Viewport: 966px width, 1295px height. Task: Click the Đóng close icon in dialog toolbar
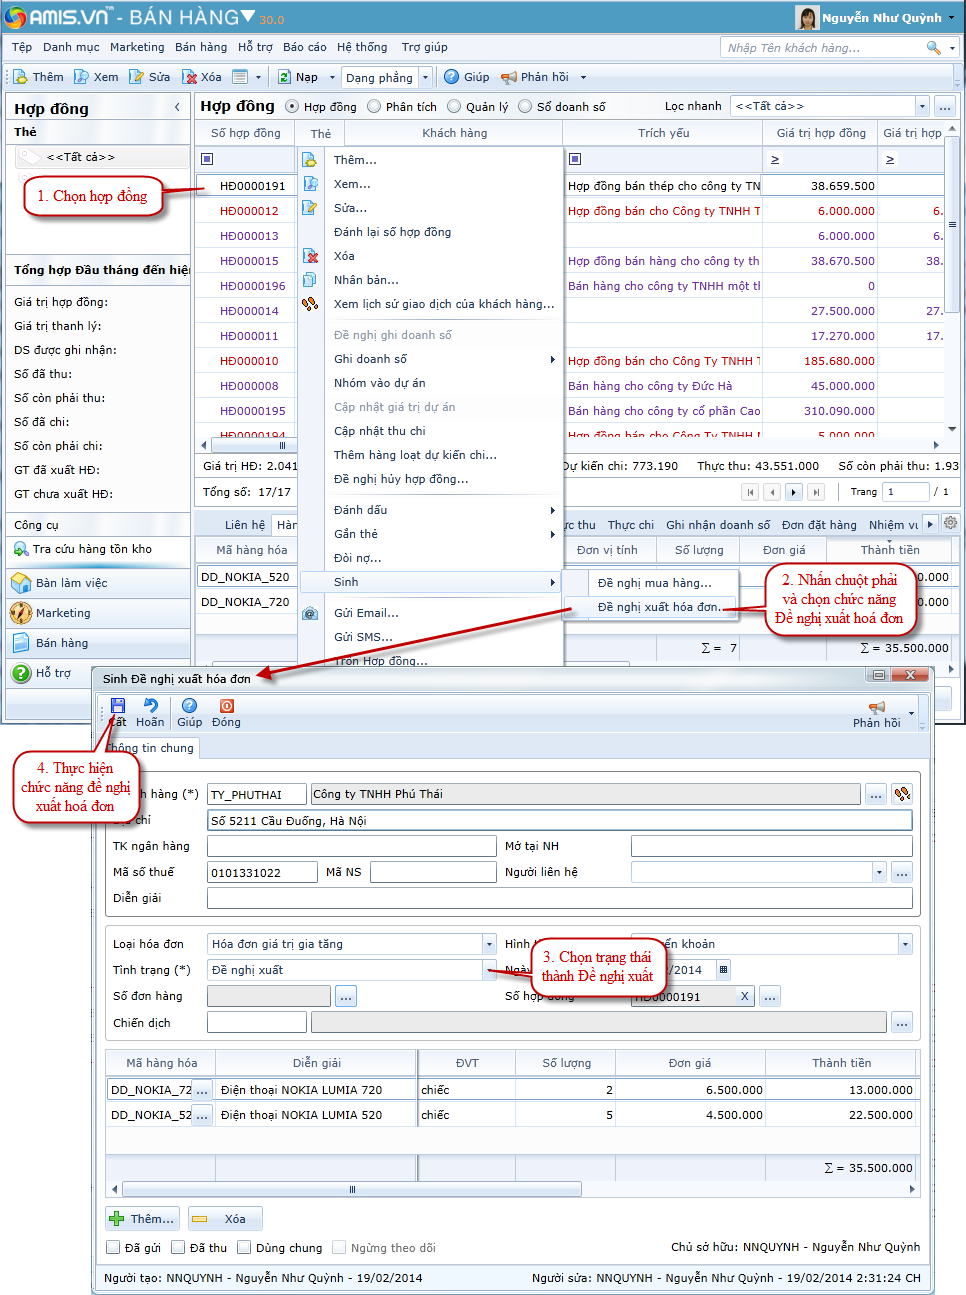[226, 706]
